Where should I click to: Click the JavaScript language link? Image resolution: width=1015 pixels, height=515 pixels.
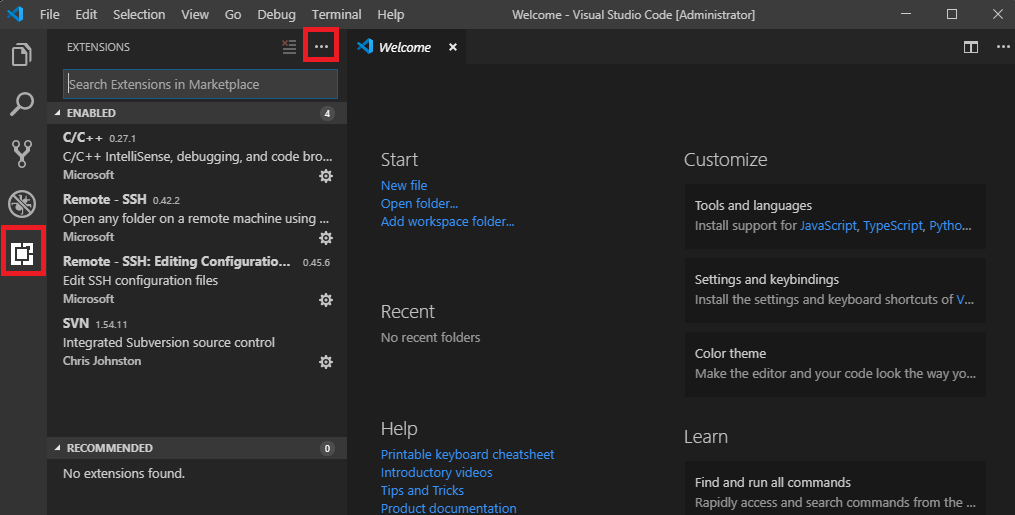[x=828, y=225]
